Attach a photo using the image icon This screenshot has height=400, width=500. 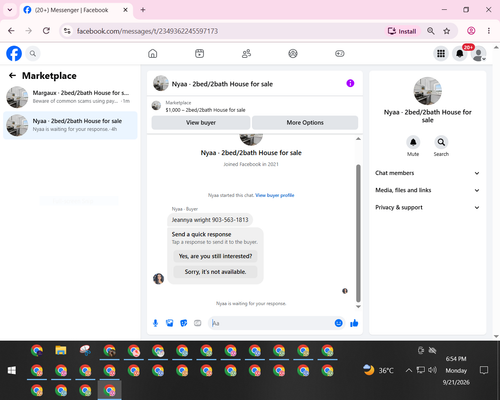tap(170, 323)
